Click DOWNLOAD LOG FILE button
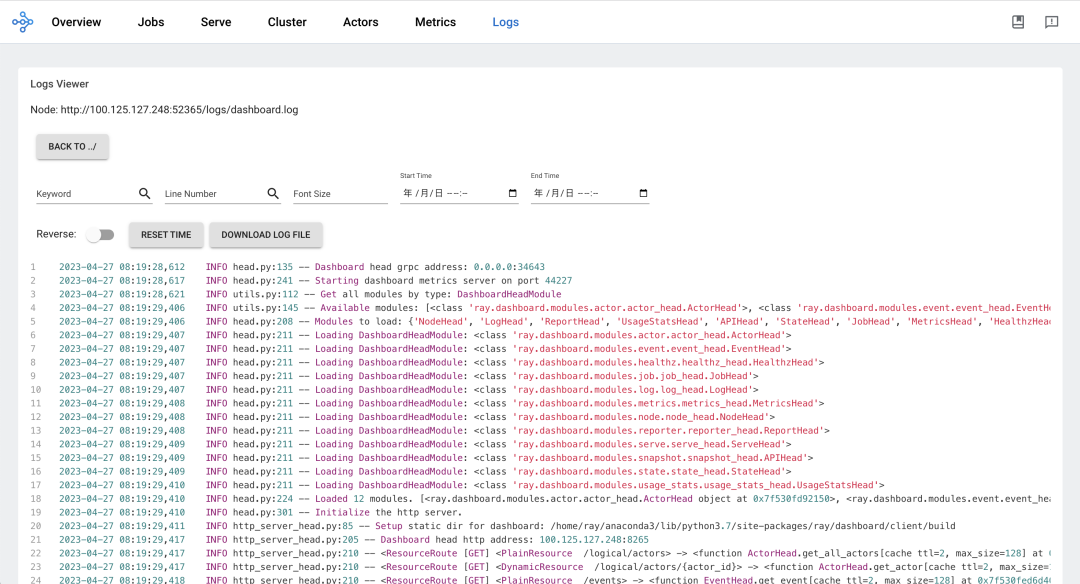 (x=266, y=235)
